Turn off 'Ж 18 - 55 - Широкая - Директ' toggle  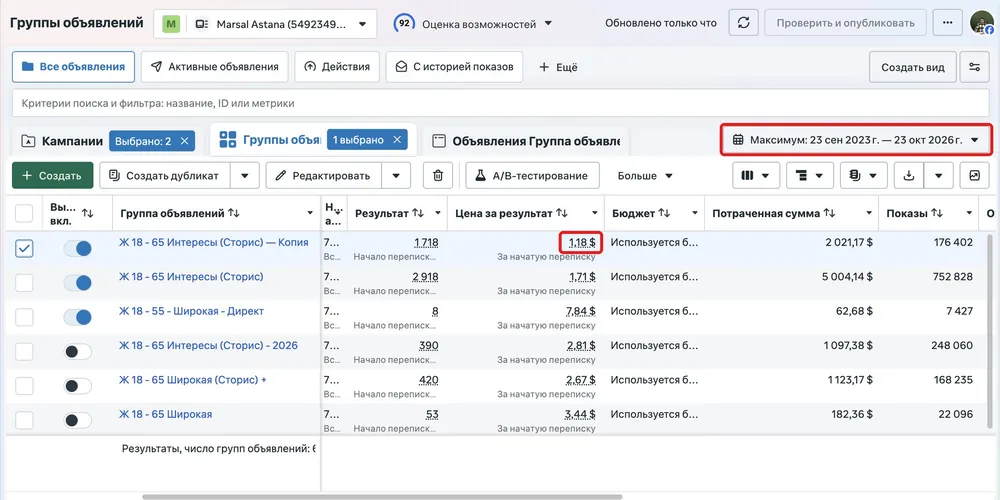pos(77,317)
